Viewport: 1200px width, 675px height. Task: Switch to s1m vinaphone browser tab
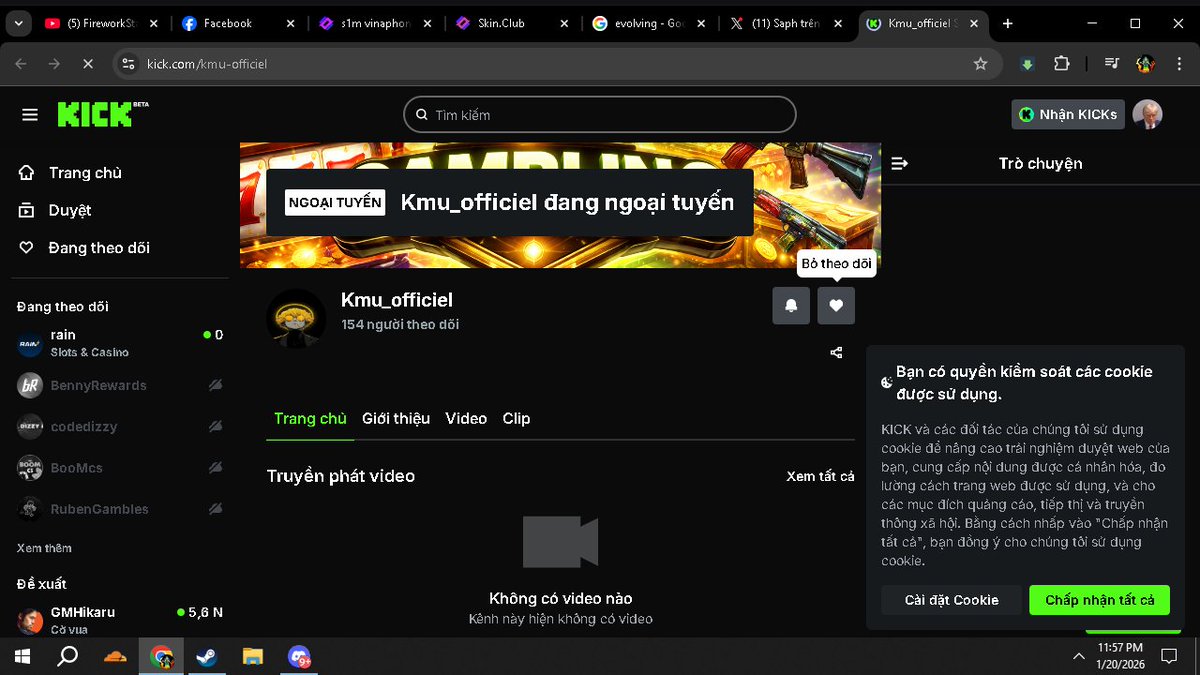[x=376, y=23]
